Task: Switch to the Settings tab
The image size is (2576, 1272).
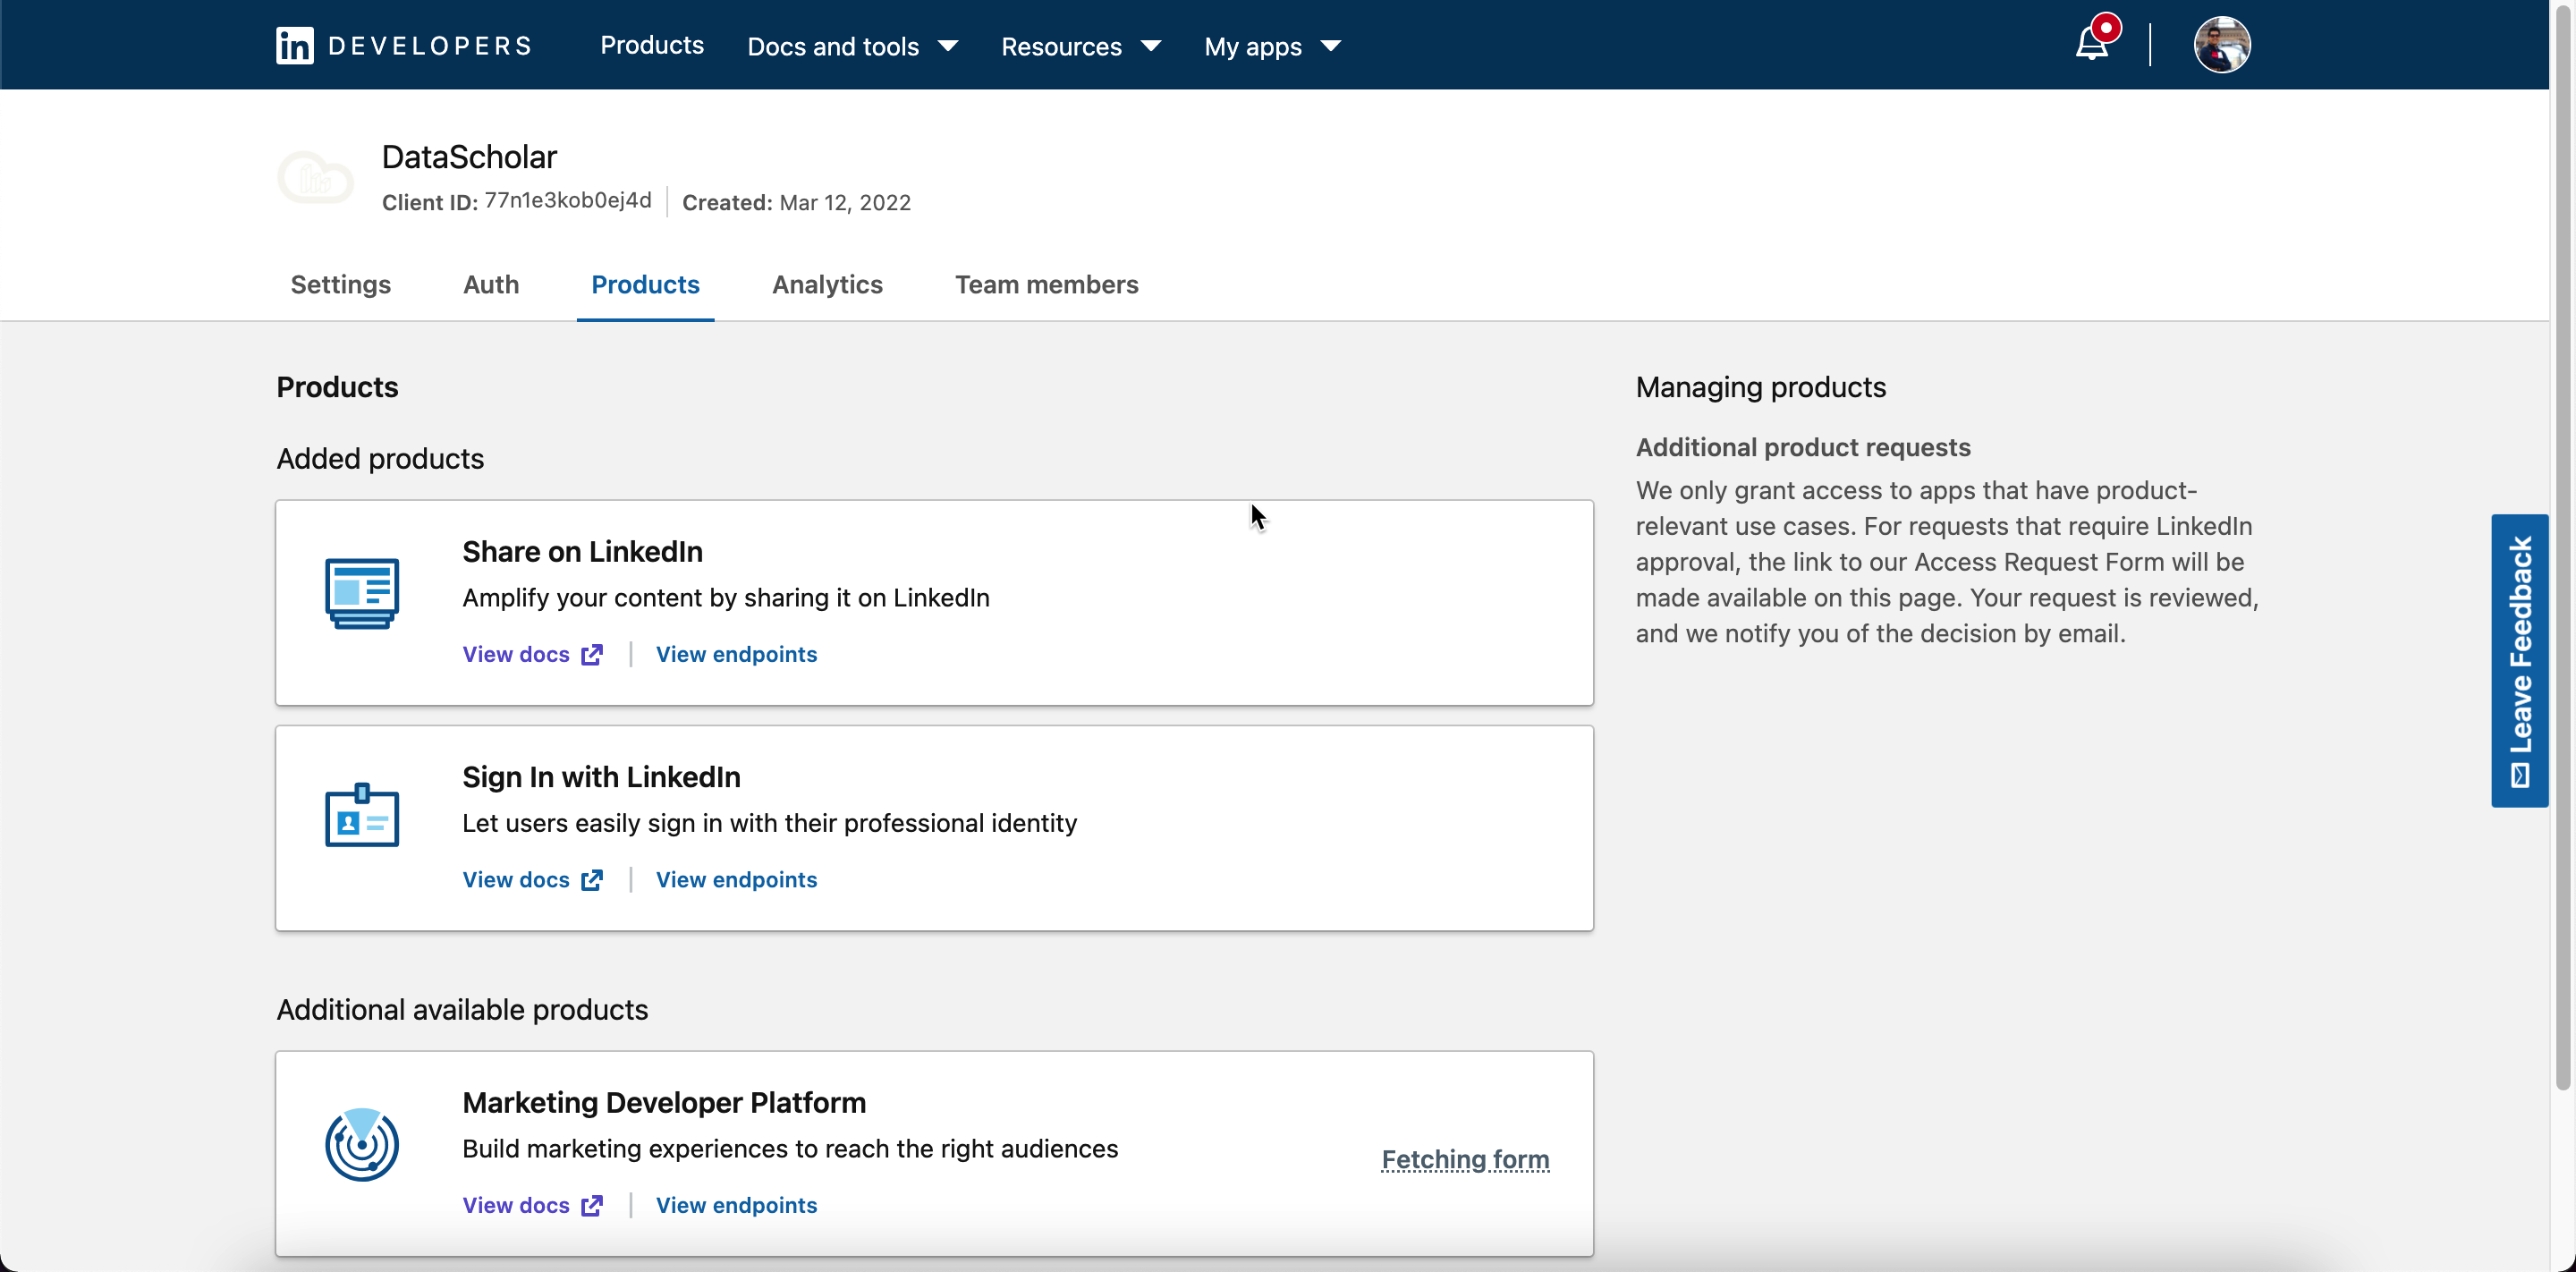Action: click(x=340, y=284)
